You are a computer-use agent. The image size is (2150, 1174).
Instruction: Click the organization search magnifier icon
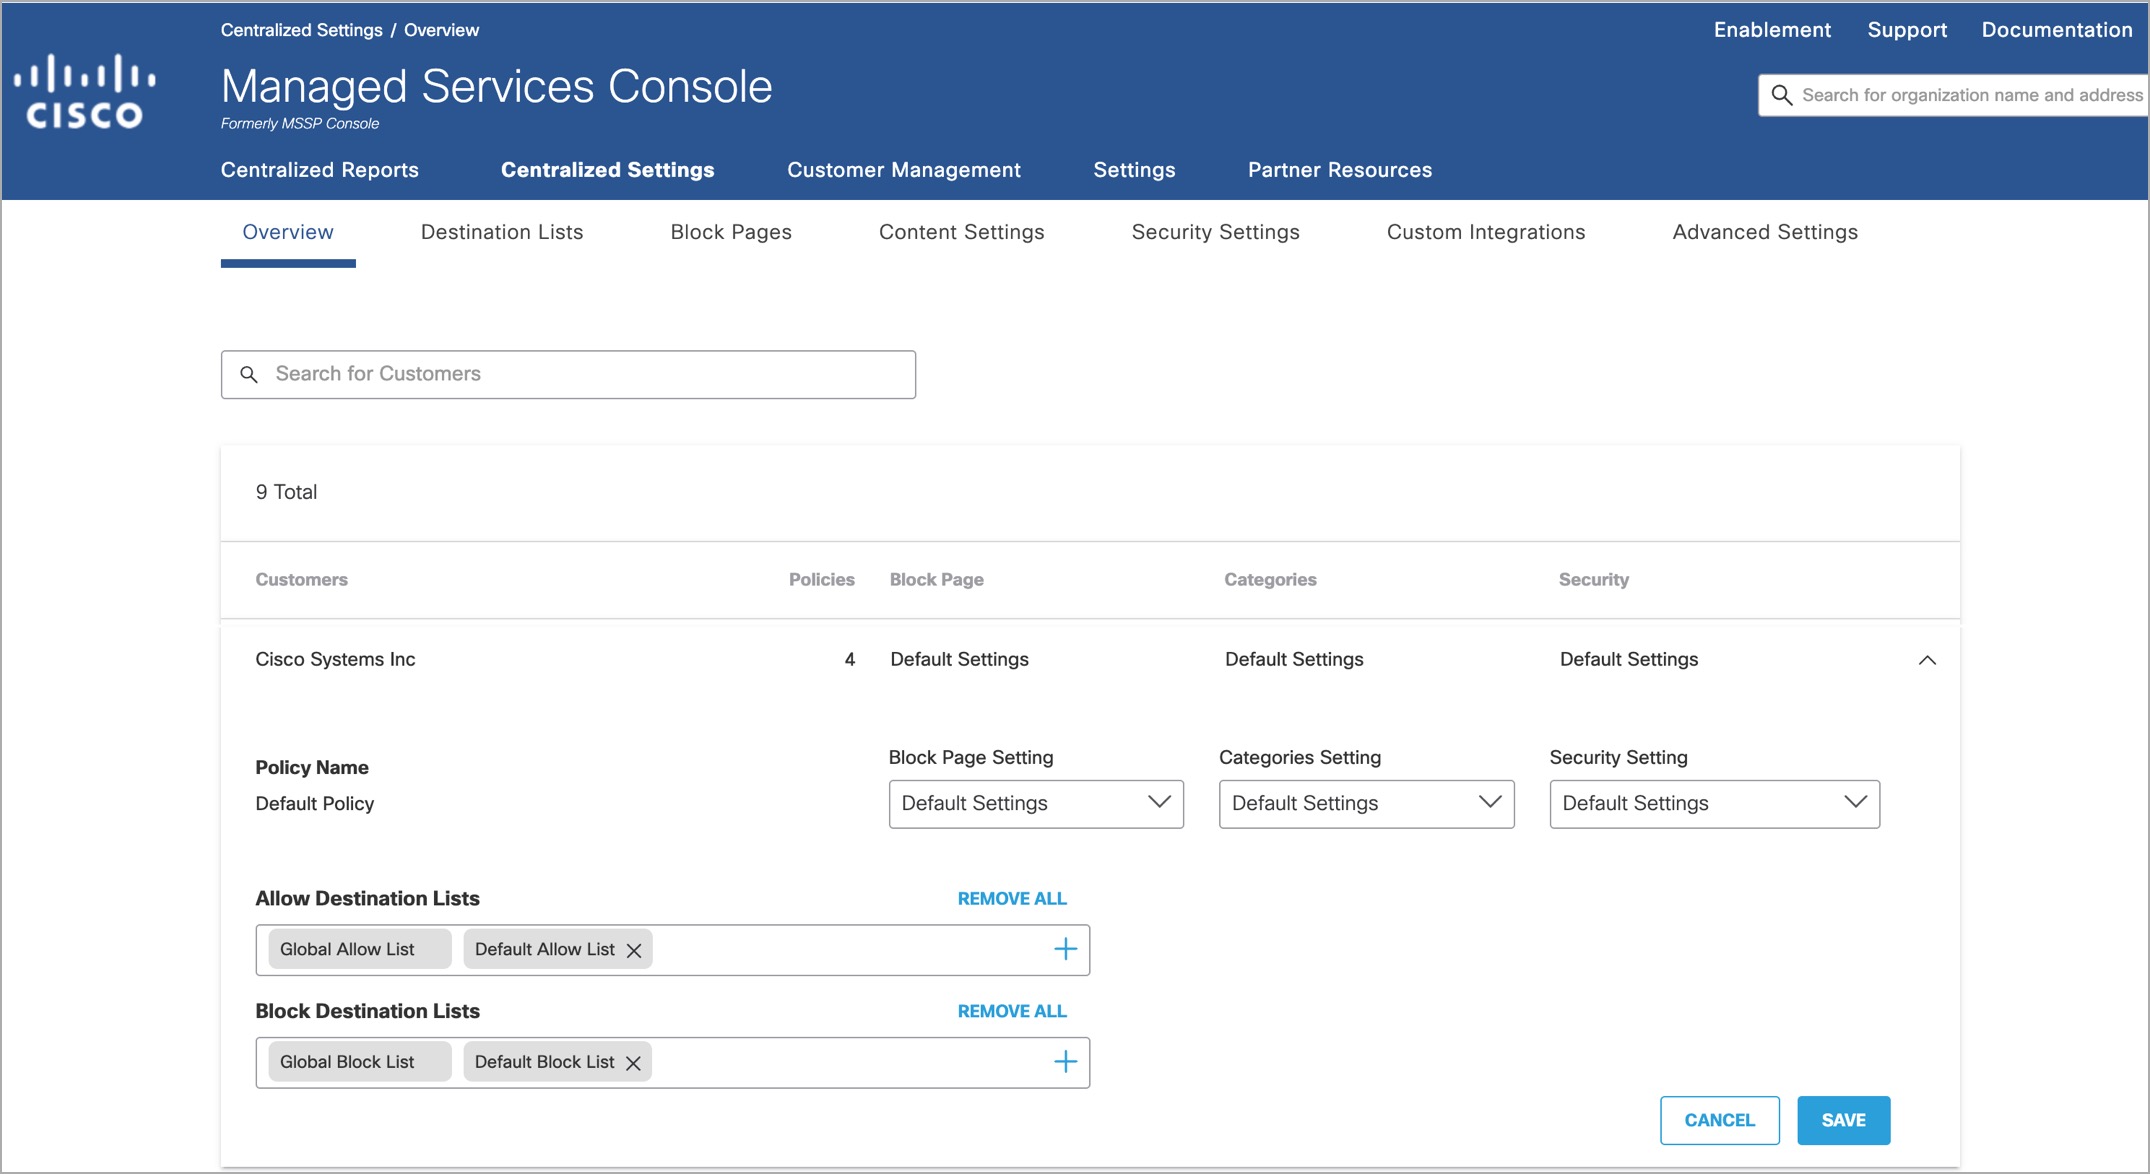[x=1781, y=95]
